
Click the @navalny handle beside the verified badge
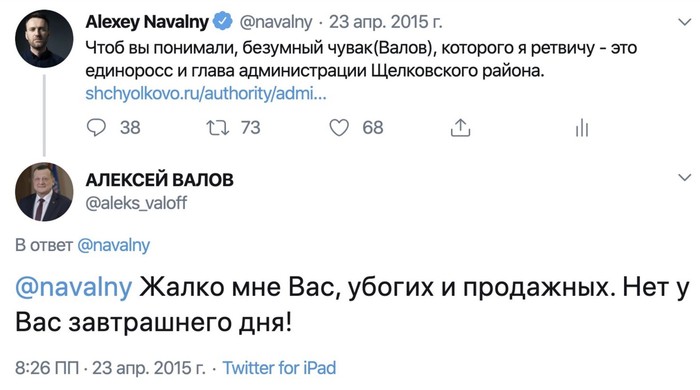point(275,22)
